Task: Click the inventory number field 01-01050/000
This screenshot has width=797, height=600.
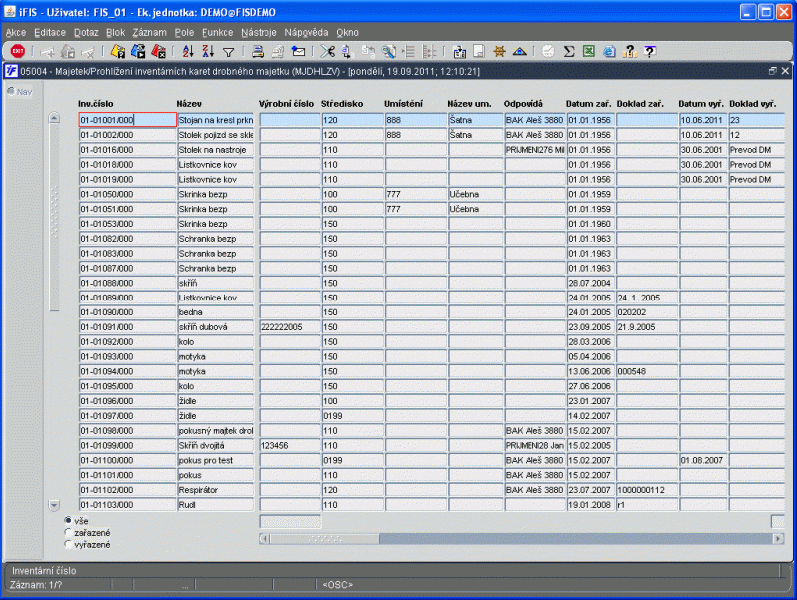Action: coord(127,195)
